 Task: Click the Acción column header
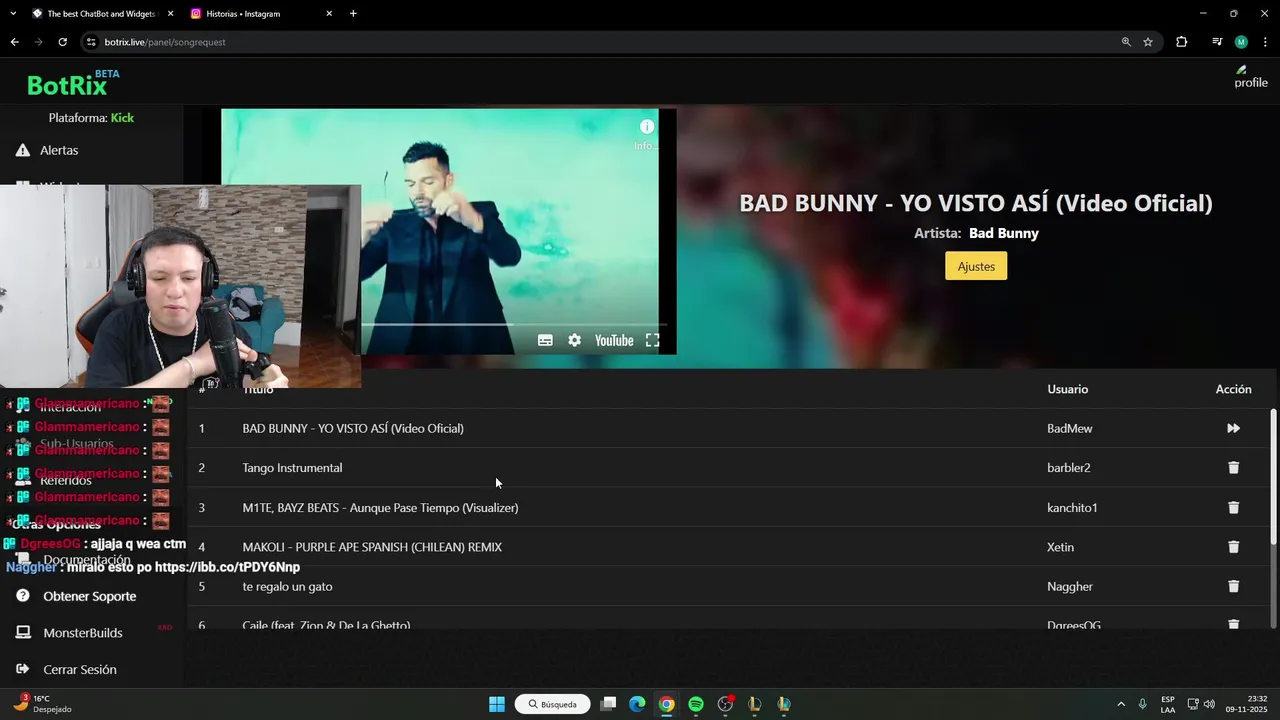tap(1233, 389)
